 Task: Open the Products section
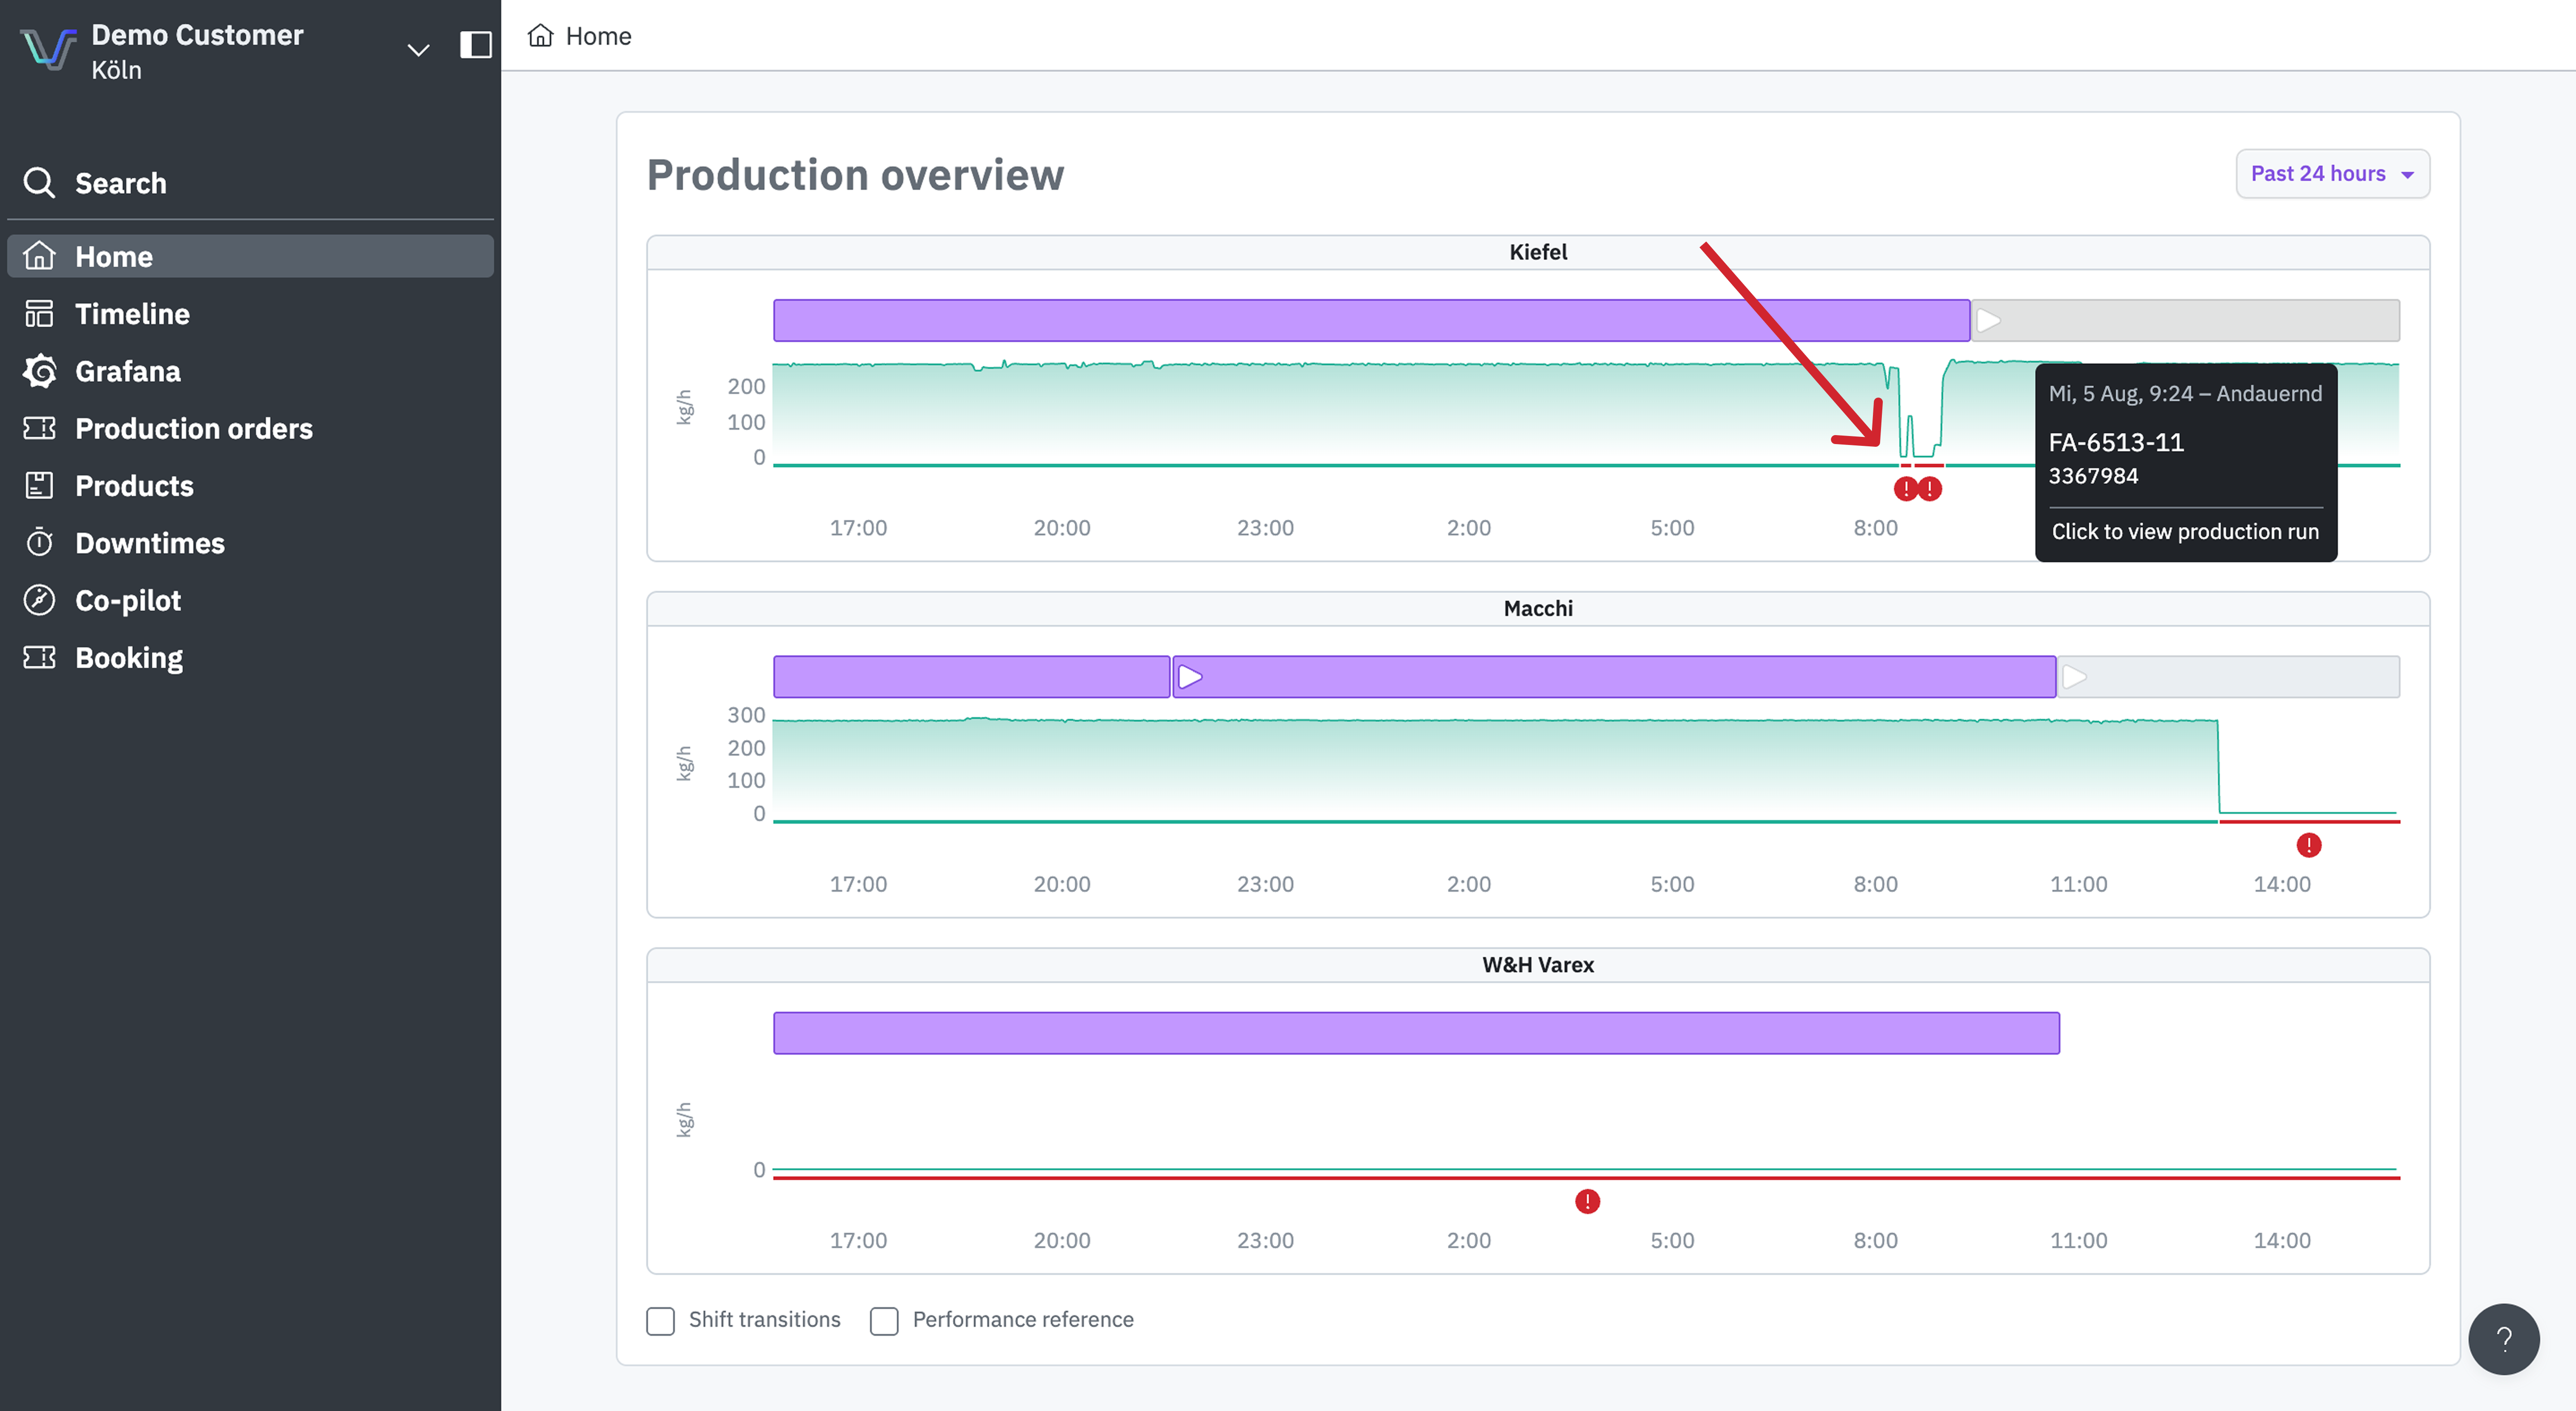(250, 486)
